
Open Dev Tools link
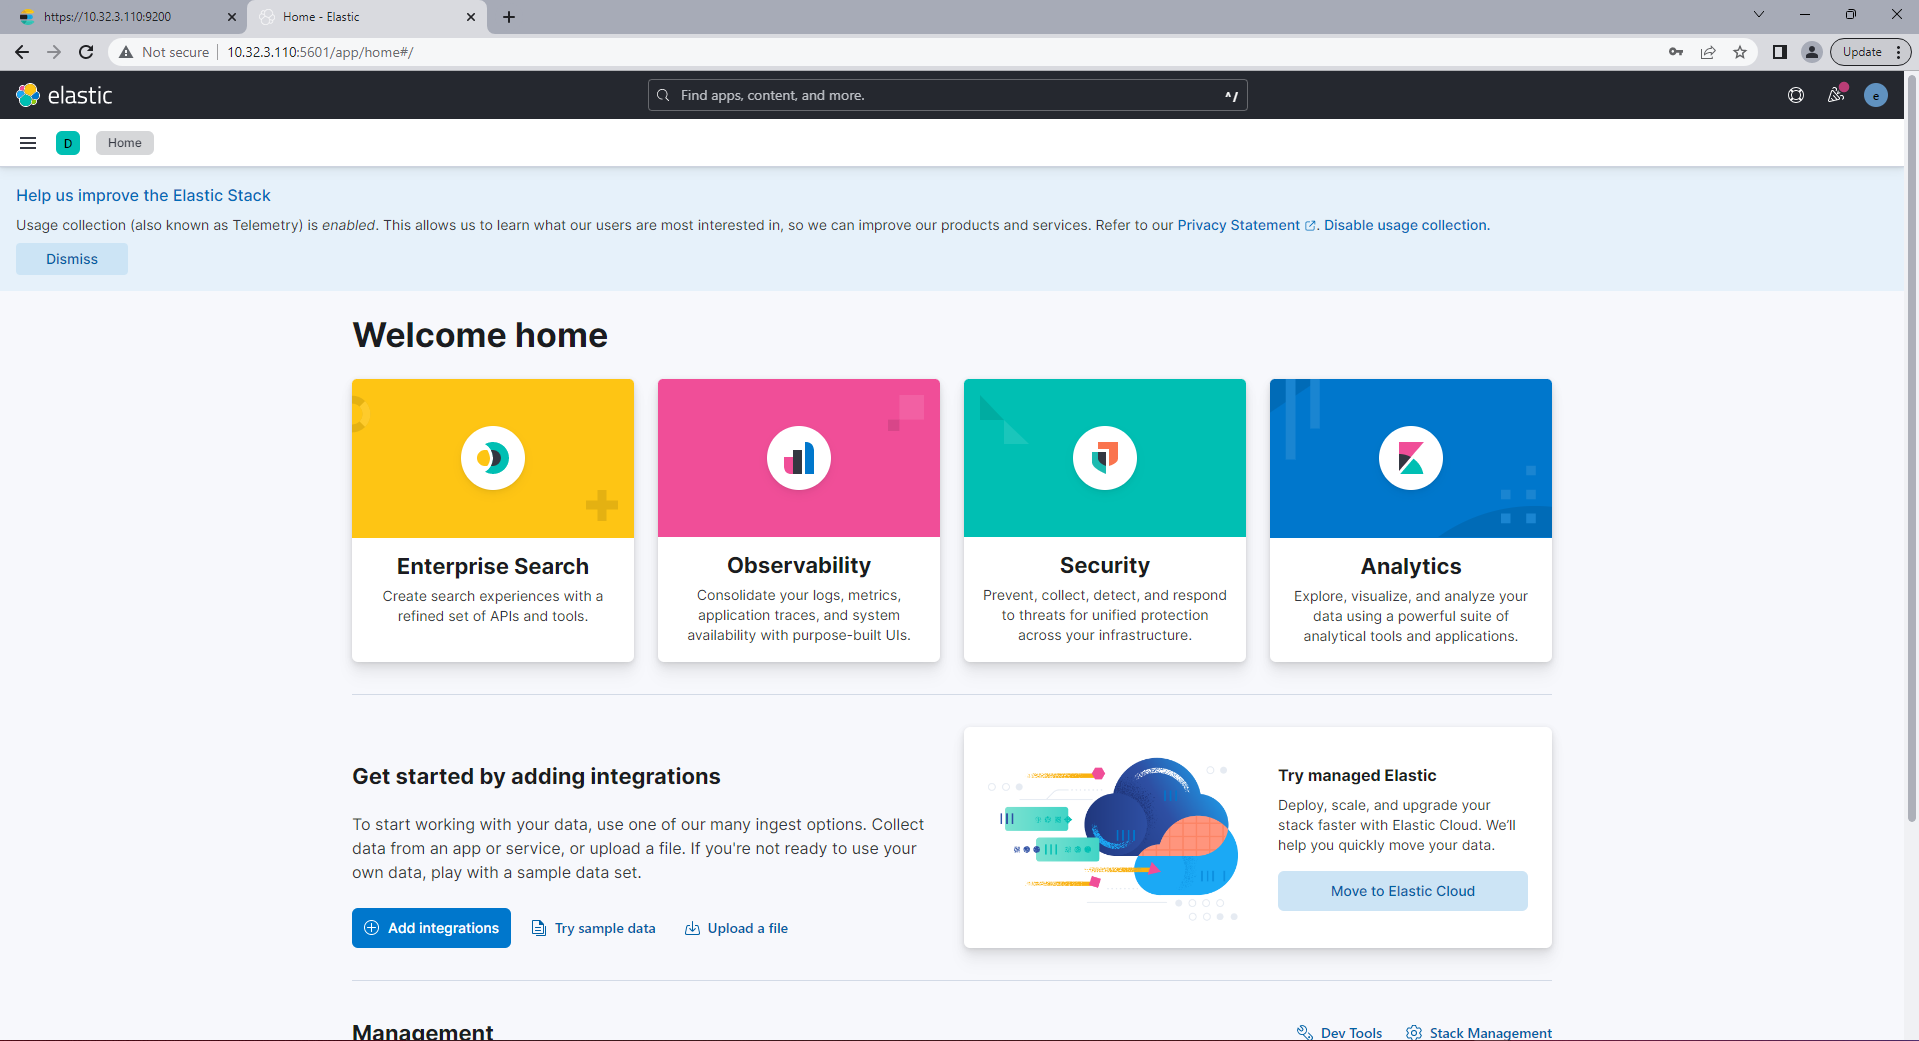click(1340, 1032)
